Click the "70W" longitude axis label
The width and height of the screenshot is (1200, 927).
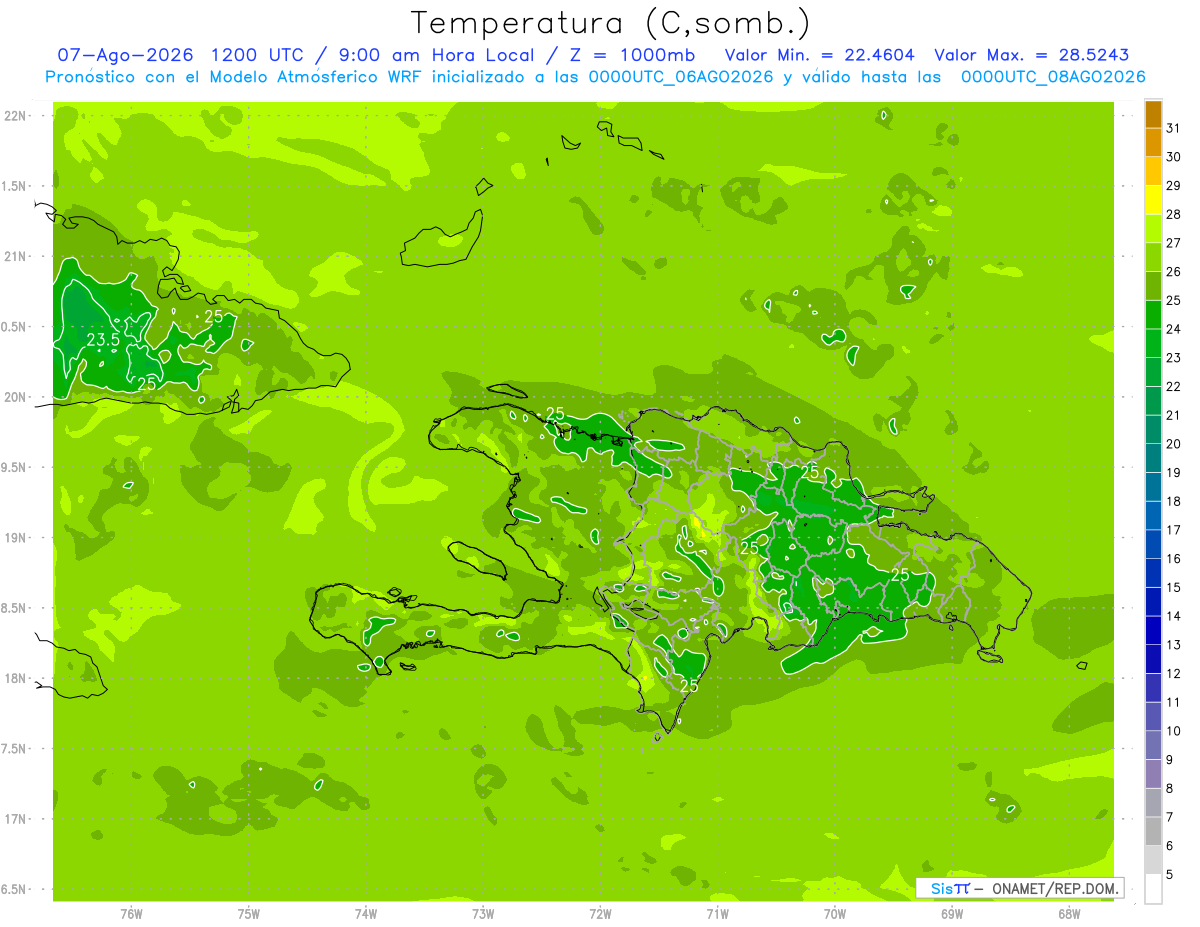tap(835, 914)
